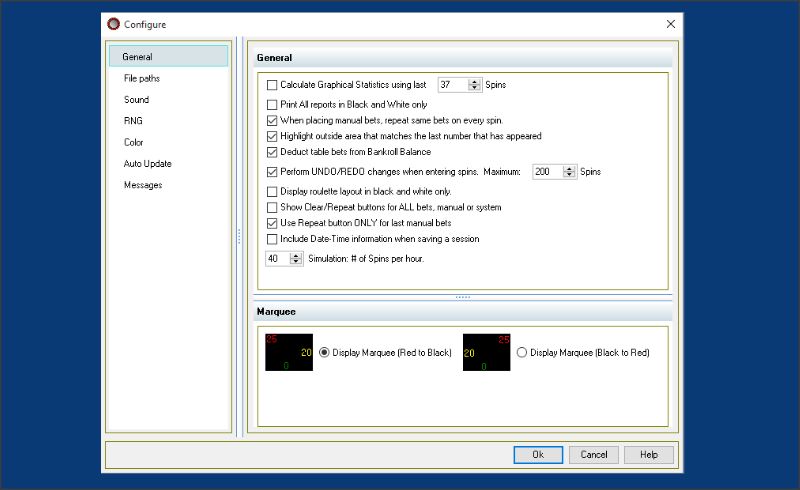
Task: Click the spins per hour field showing 40
Action: (x=277, y=259)
